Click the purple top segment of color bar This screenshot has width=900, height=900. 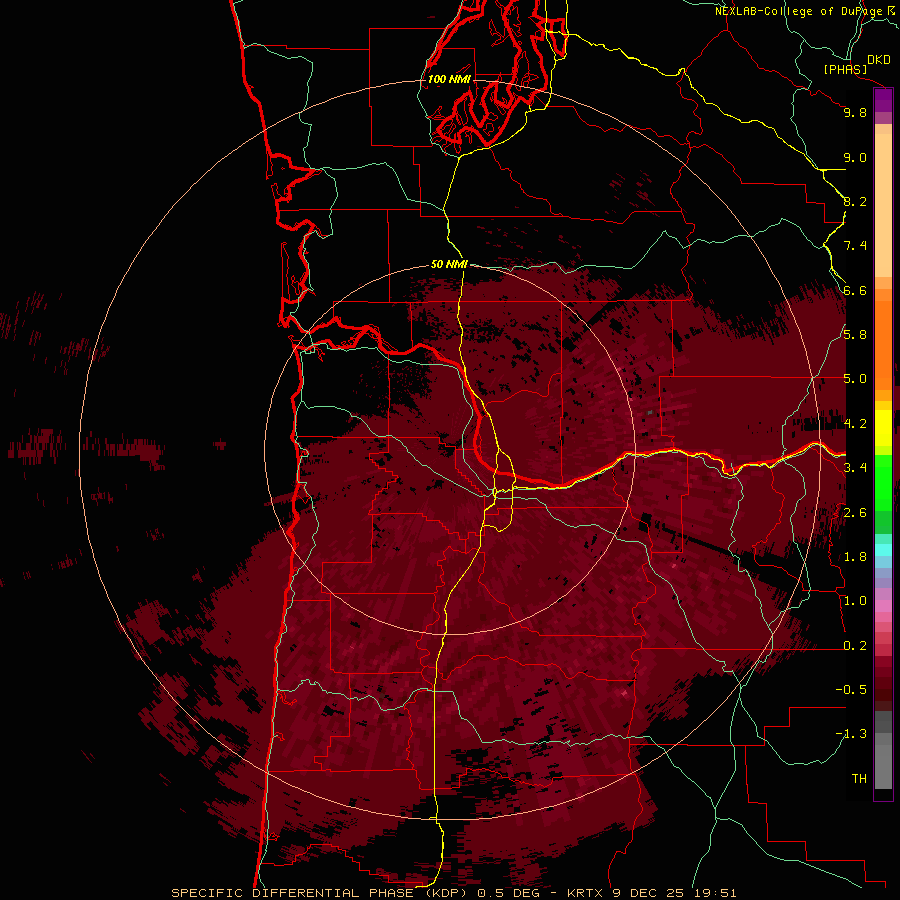coord(883,101)
